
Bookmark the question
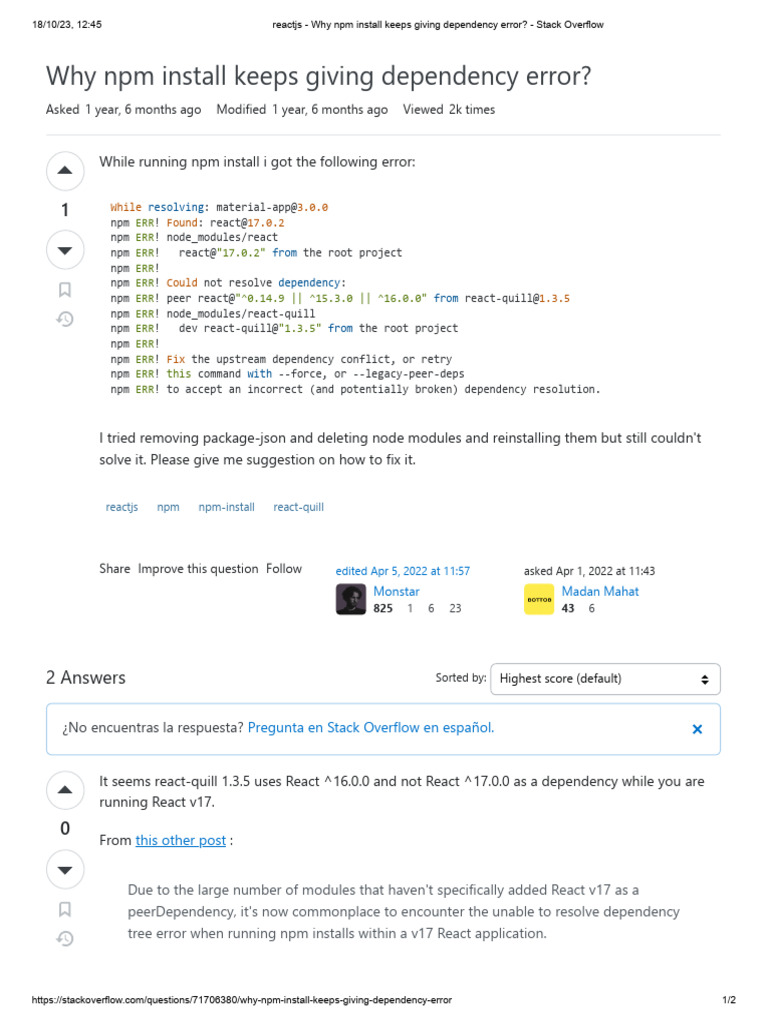(x=65, y=290)
